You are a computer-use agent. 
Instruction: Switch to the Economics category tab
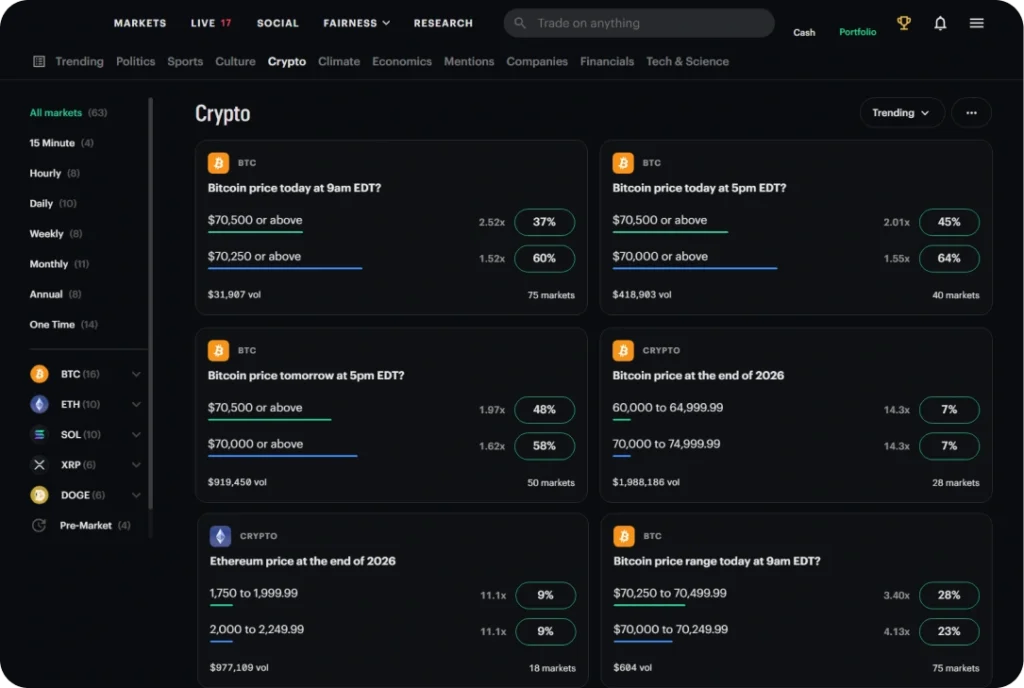402,61
